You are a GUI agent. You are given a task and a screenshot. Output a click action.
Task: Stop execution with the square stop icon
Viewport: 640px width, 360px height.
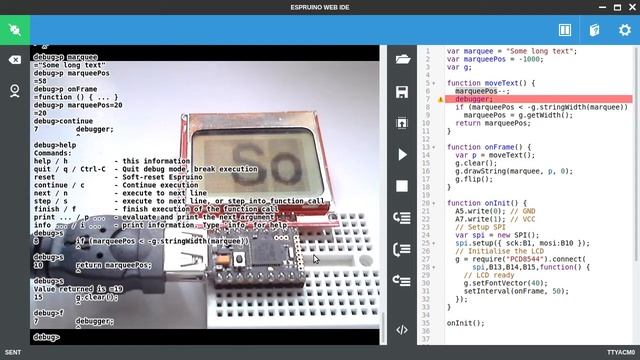point(402,186)
